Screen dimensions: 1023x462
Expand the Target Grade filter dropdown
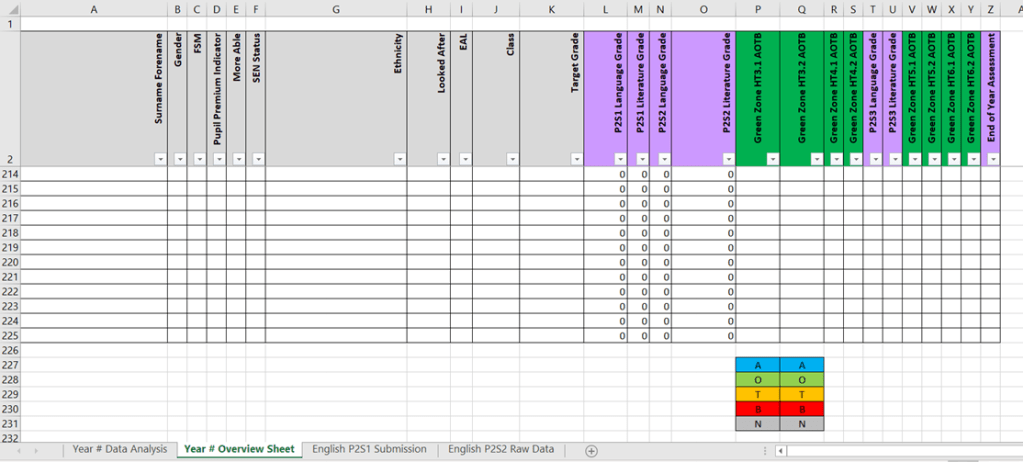click(576, 159)
